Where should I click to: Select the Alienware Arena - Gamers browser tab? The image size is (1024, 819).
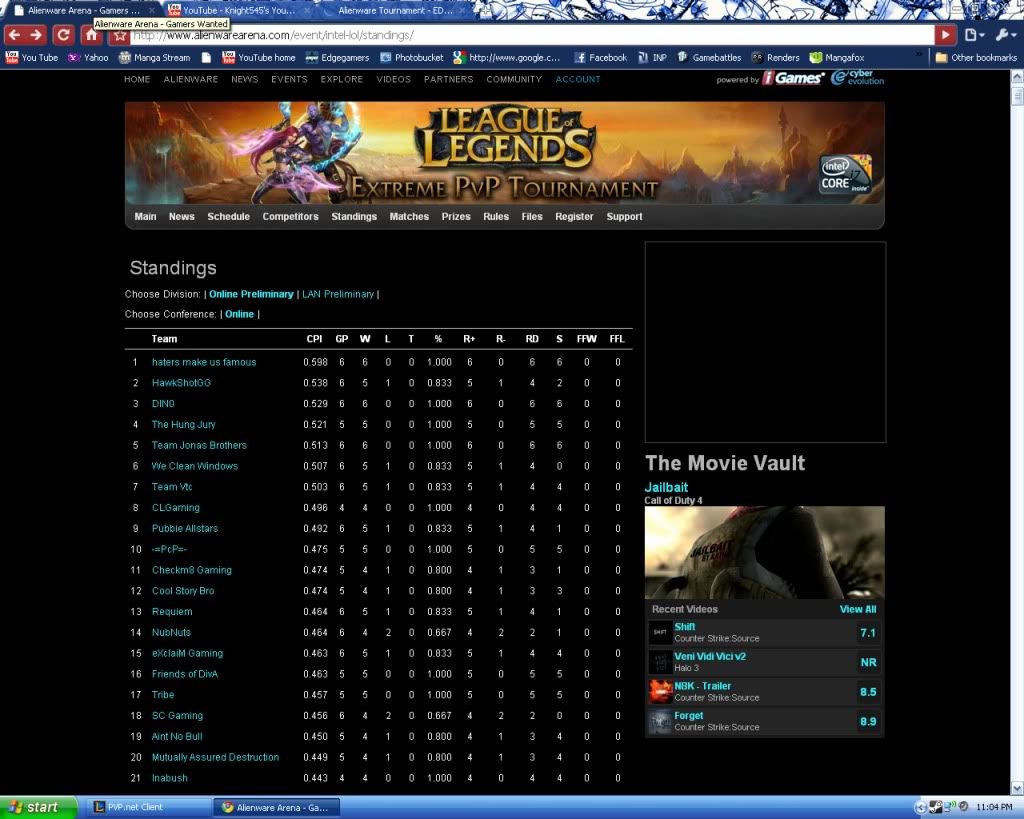tap(84, 10)
